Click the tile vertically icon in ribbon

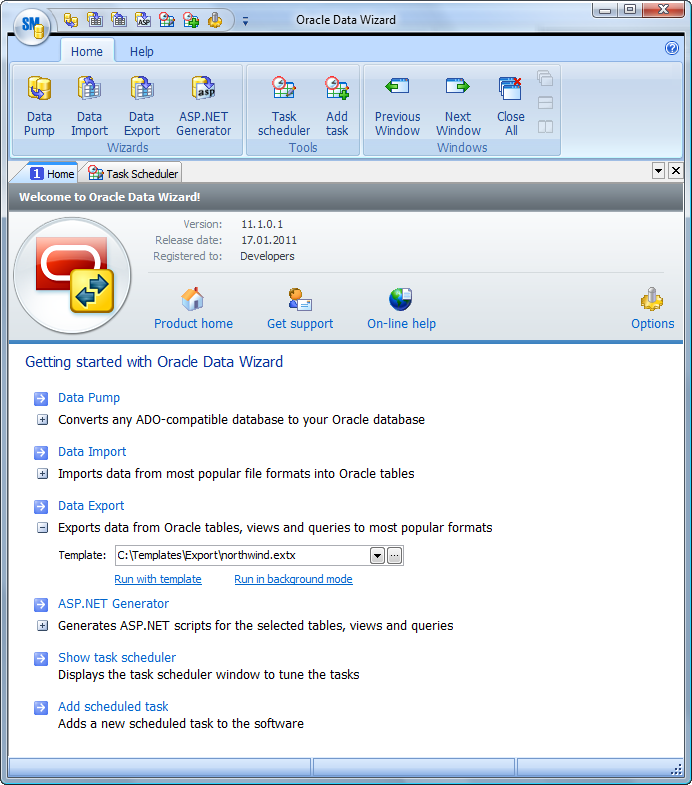(545, 127)
